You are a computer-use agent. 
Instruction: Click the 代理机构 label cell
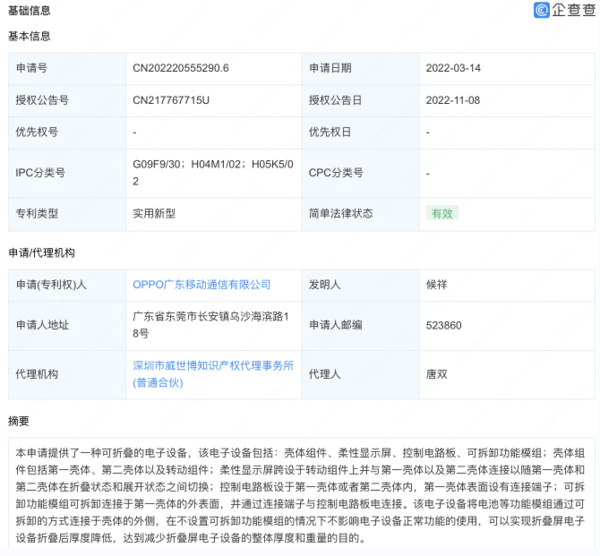click(67, 374)
